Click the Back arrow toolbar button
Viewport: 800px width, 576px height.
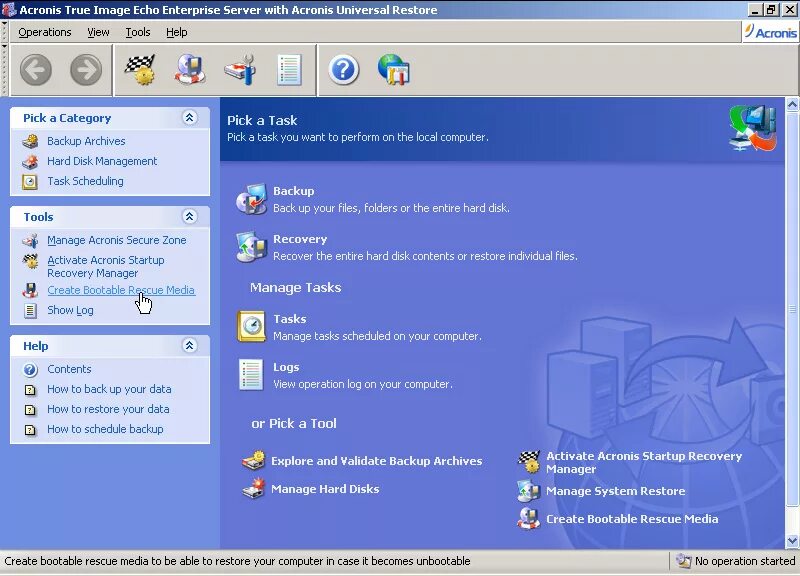[36, 70]
